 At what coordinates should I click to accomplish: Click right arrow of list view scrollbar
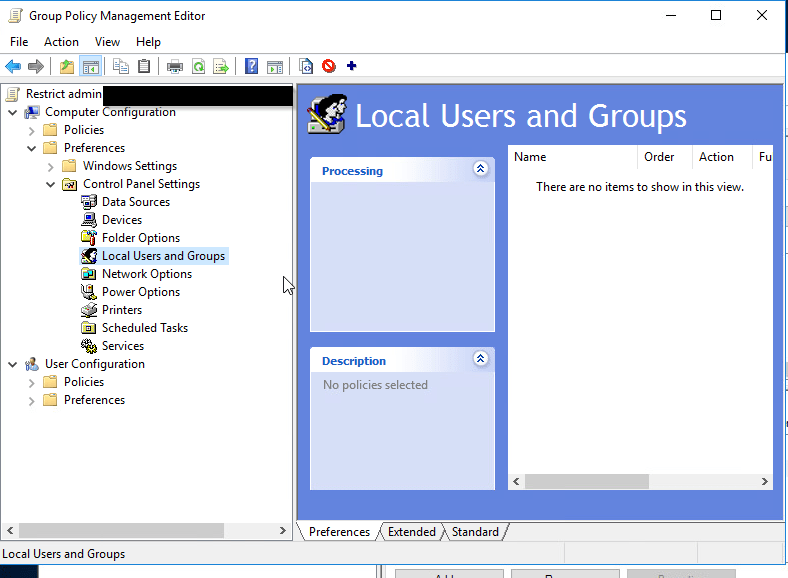pos(764,481)
